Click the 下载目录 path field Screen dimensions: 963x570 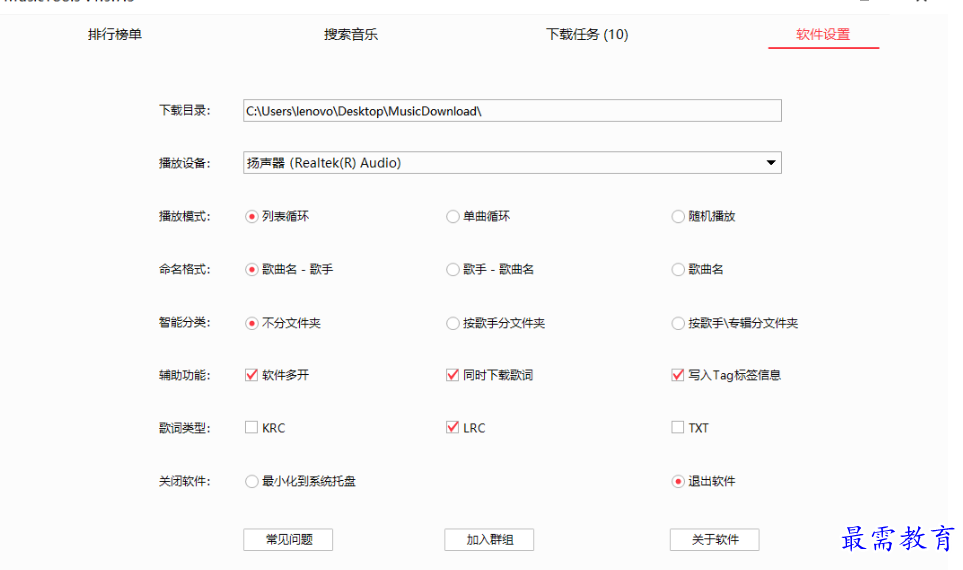pyautogui.click(x=512, y=111)
